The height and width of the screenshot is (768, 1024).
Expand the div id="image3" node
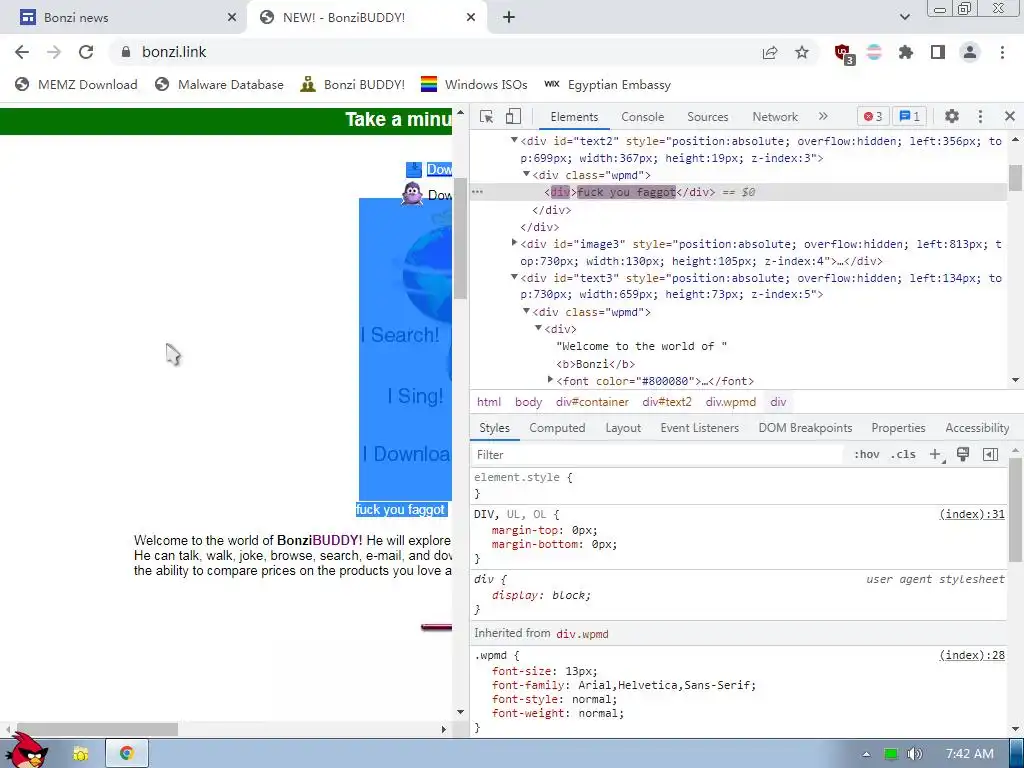point(515,243)
